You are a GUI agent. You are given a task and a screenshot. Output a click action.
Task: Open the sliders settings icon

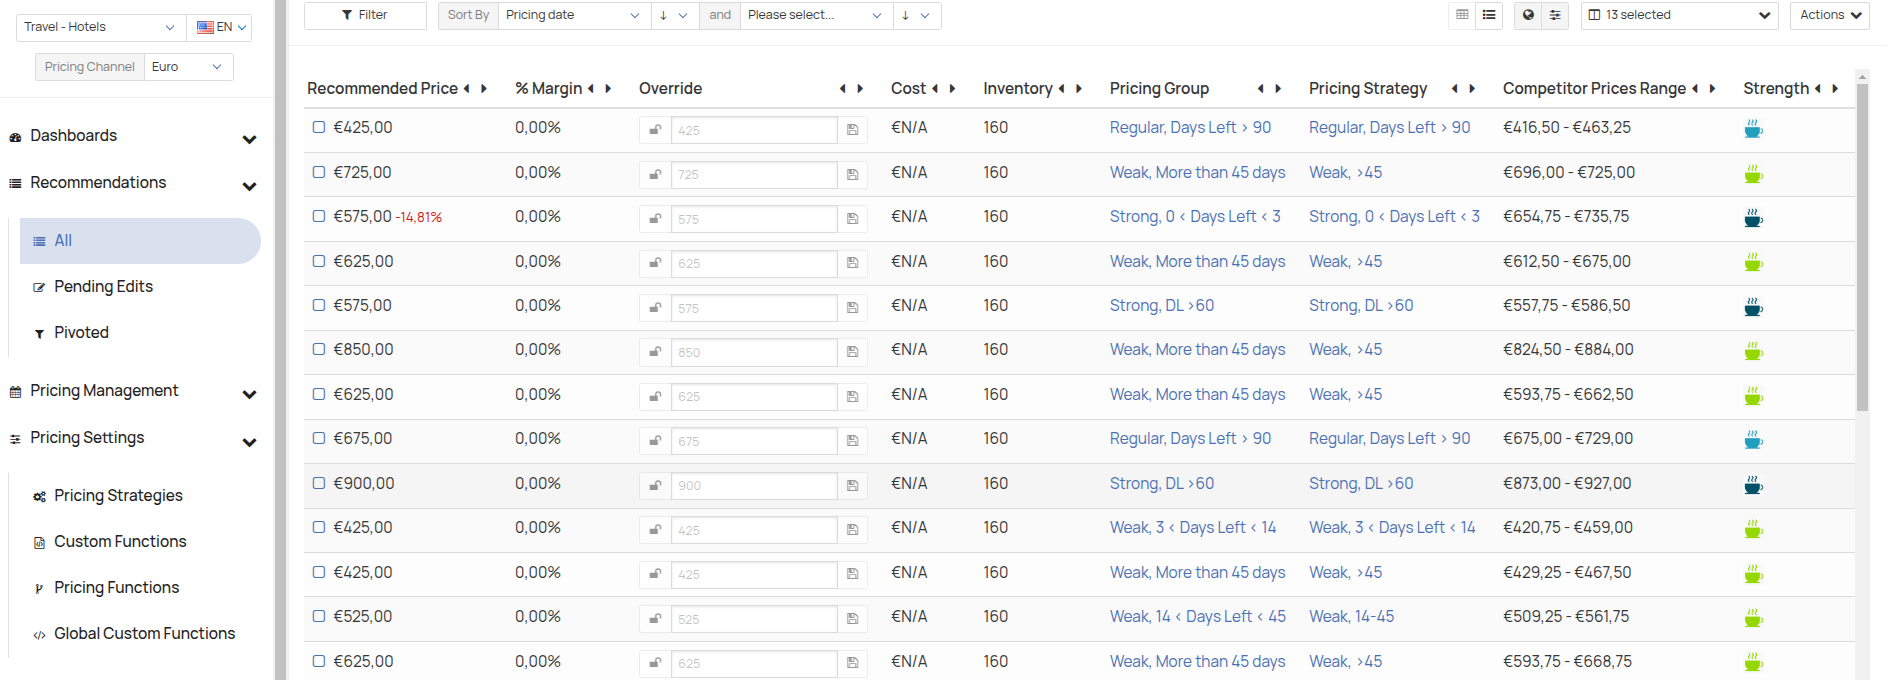(x=1555, y=15)
